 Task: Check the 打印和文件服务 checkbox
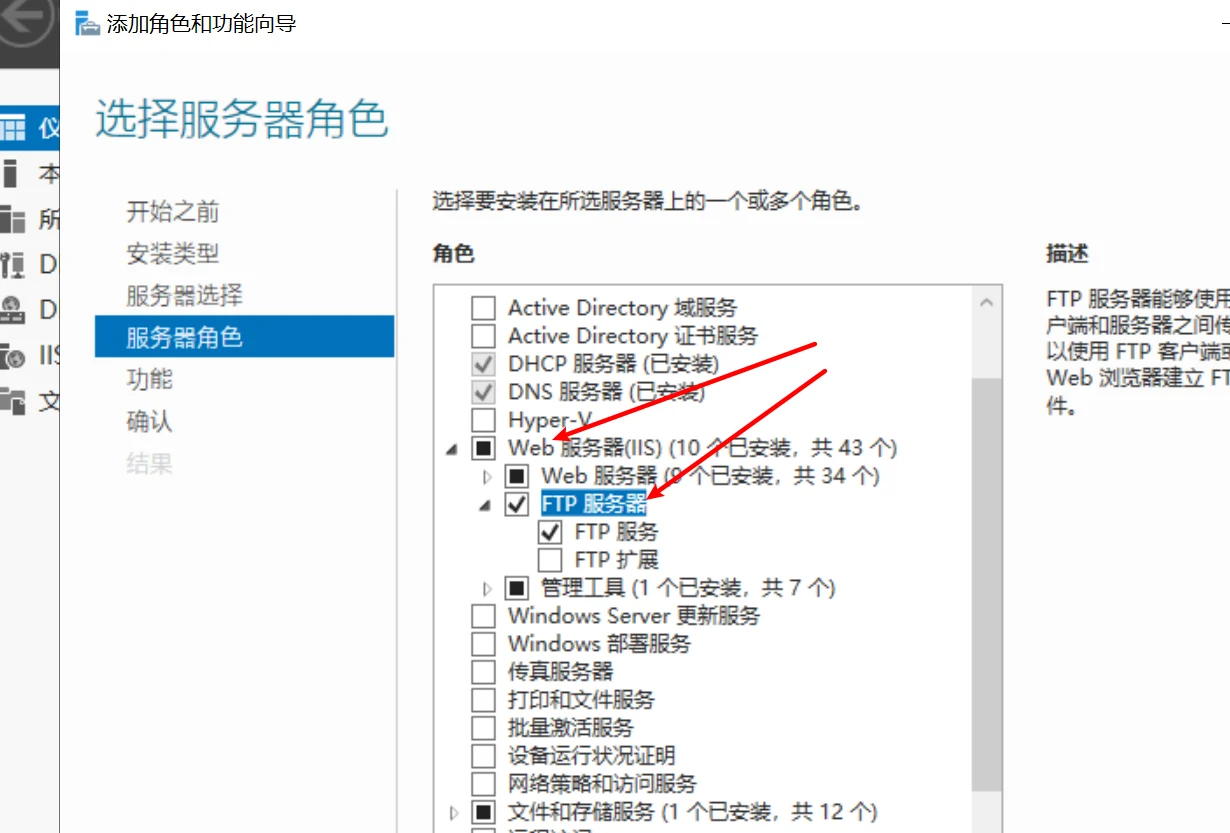click(x=484, y=699)
